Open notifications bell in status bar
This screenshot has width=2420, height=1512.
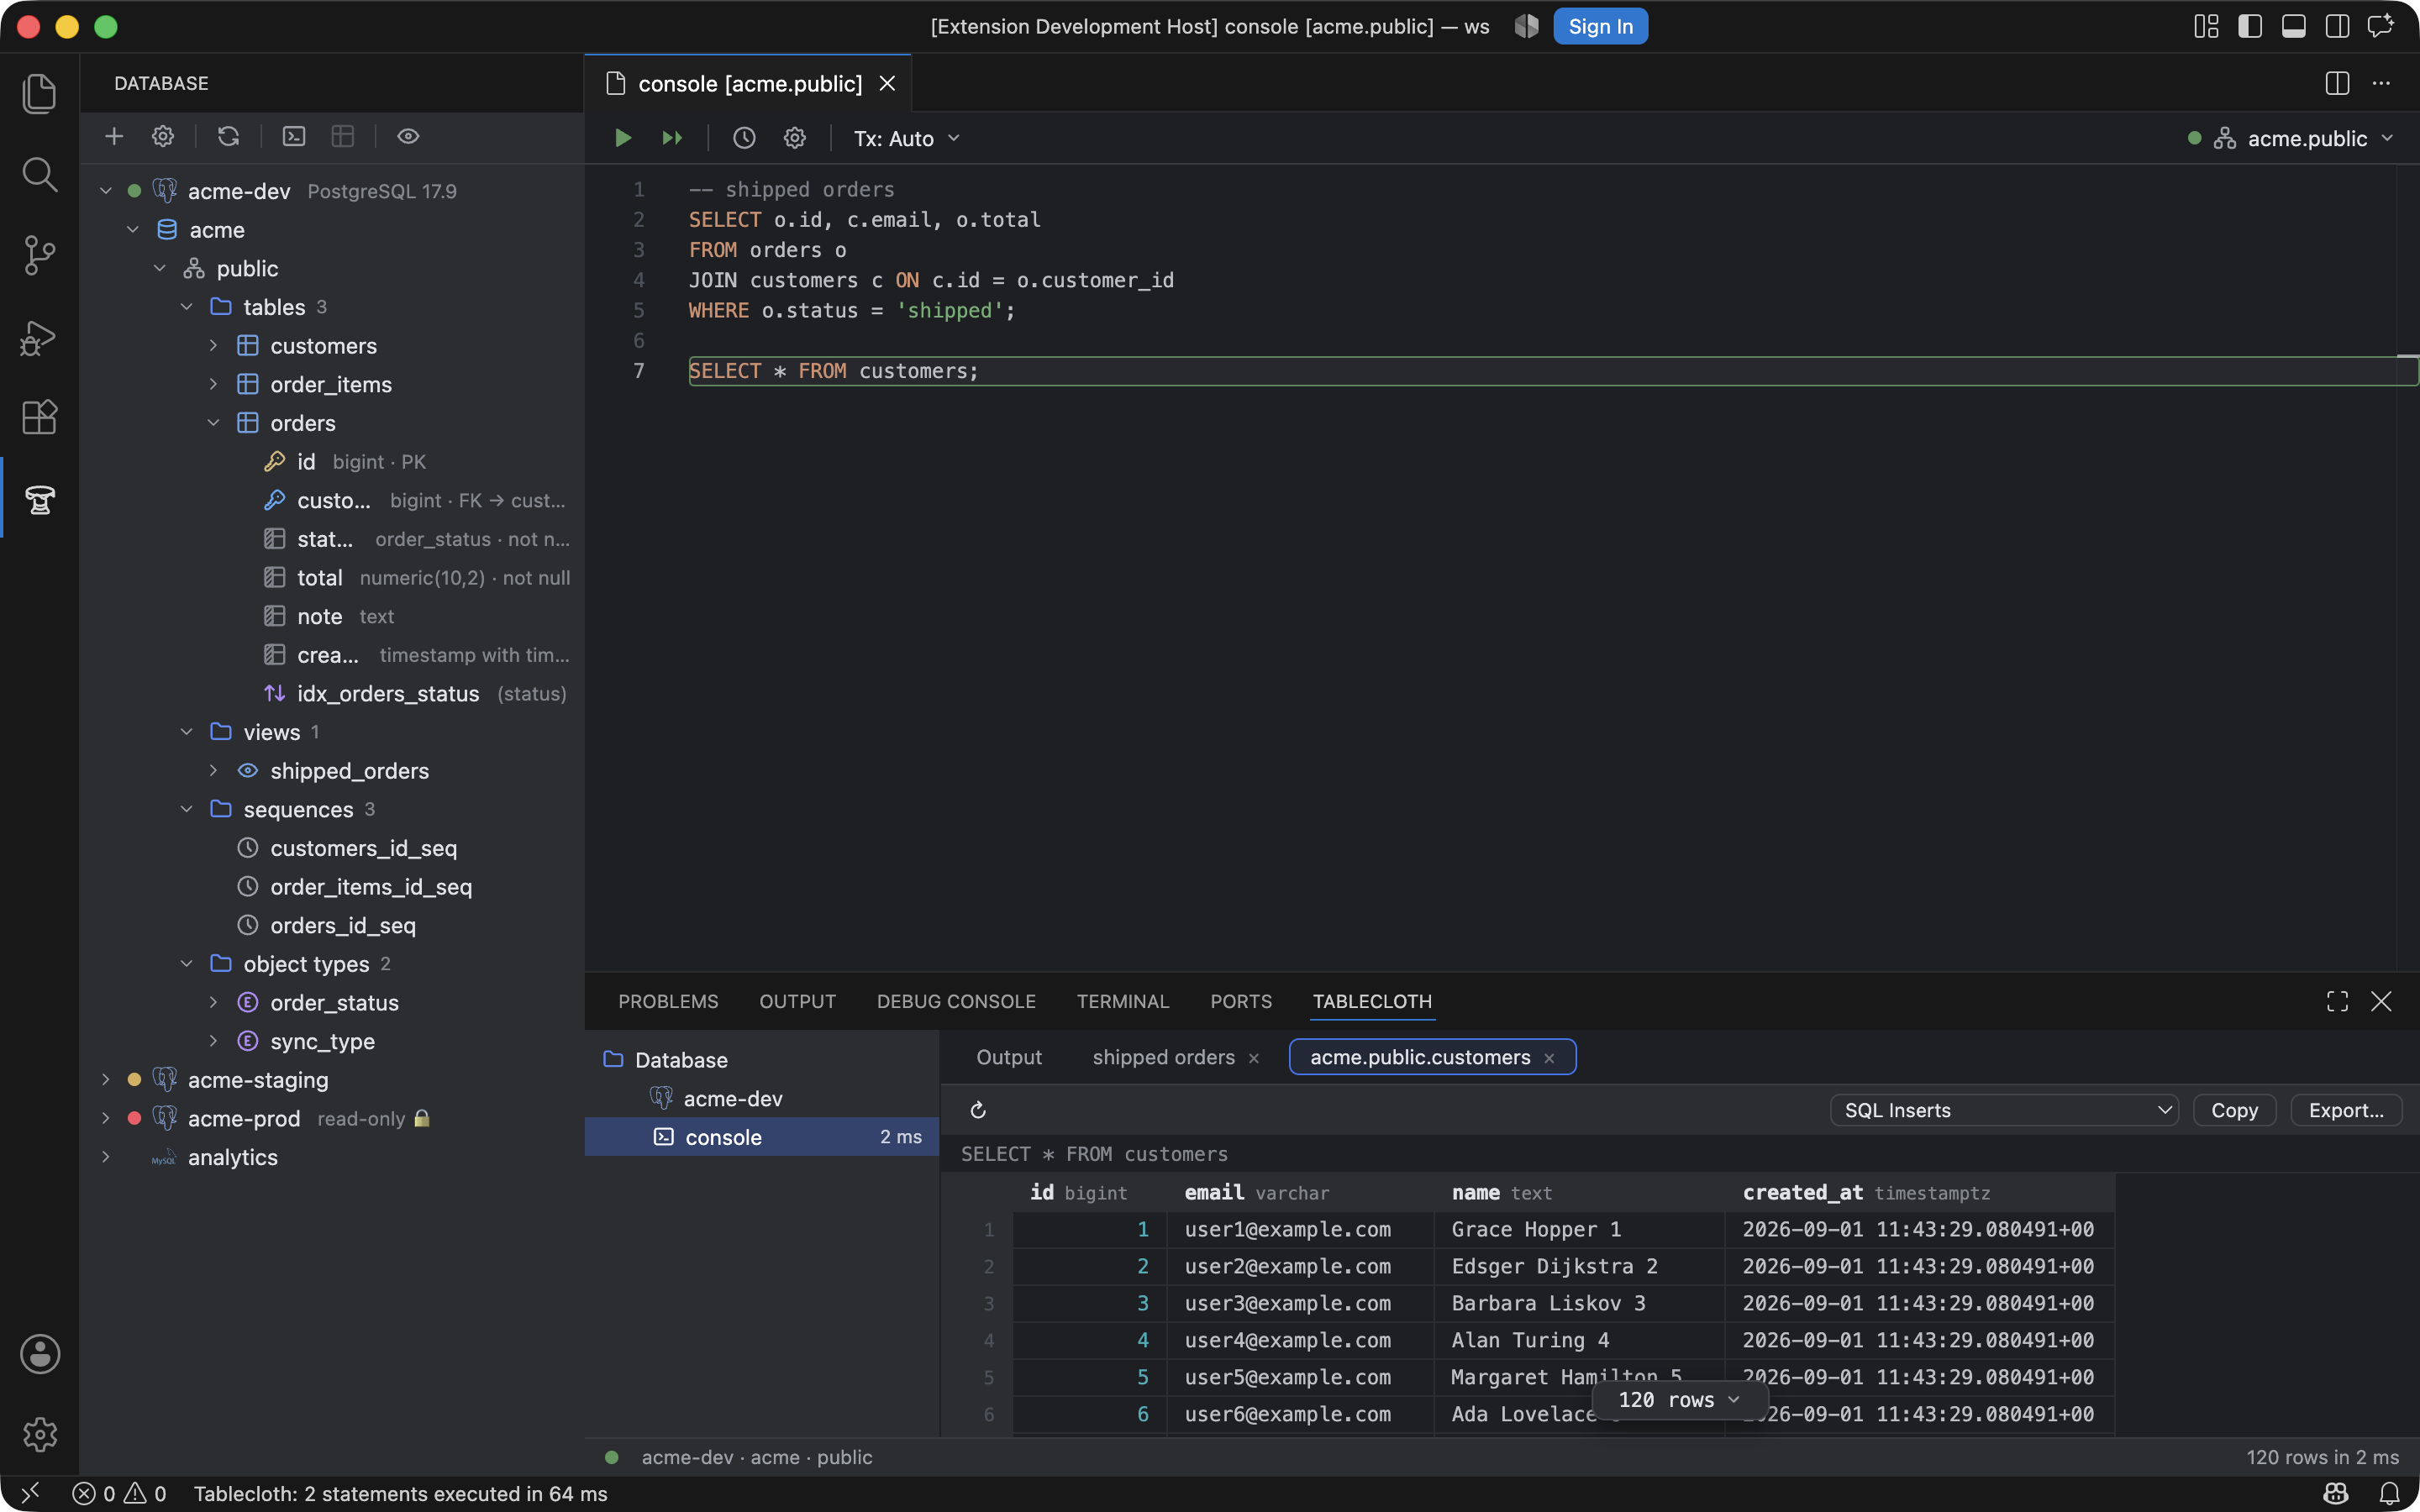2389,1494
